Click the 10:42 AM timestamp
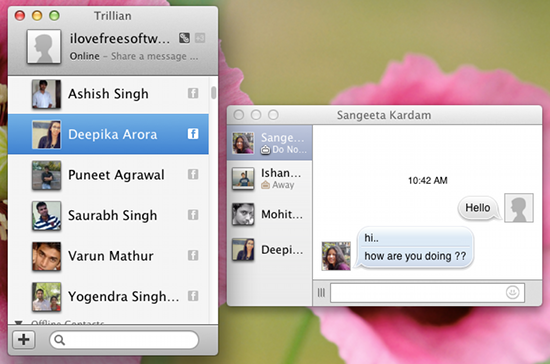550x364 pixels. [x=428, y=181]
